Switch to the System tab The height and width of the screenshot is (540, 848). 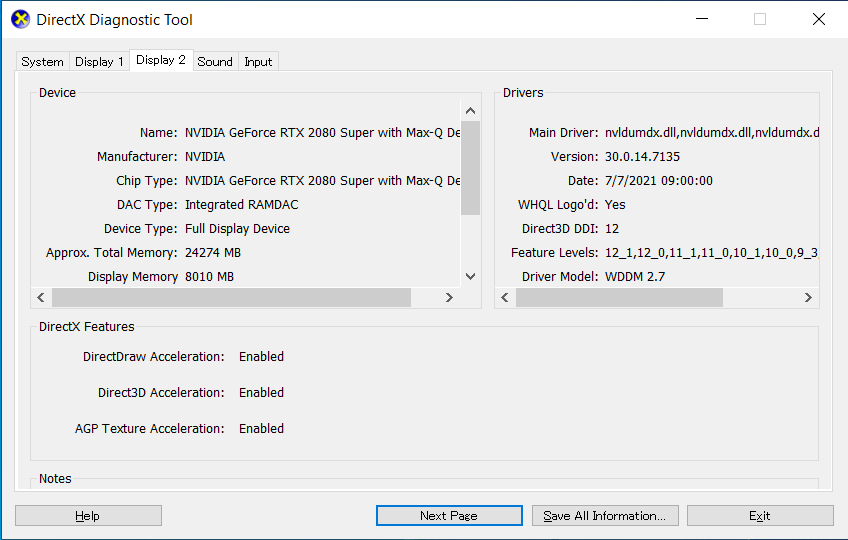click(42, 62)
